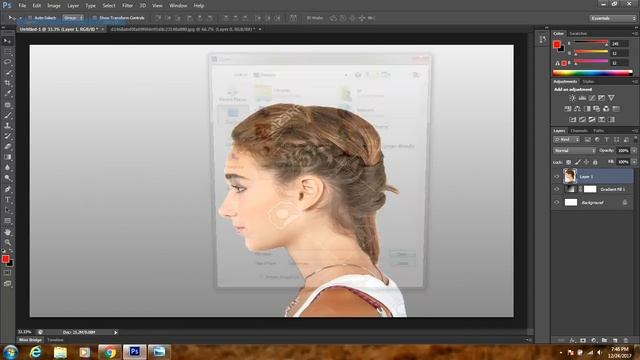This screenshot has height=360, width=640.
Task: Select the Move tool in the toolbox
Action: 7,41
